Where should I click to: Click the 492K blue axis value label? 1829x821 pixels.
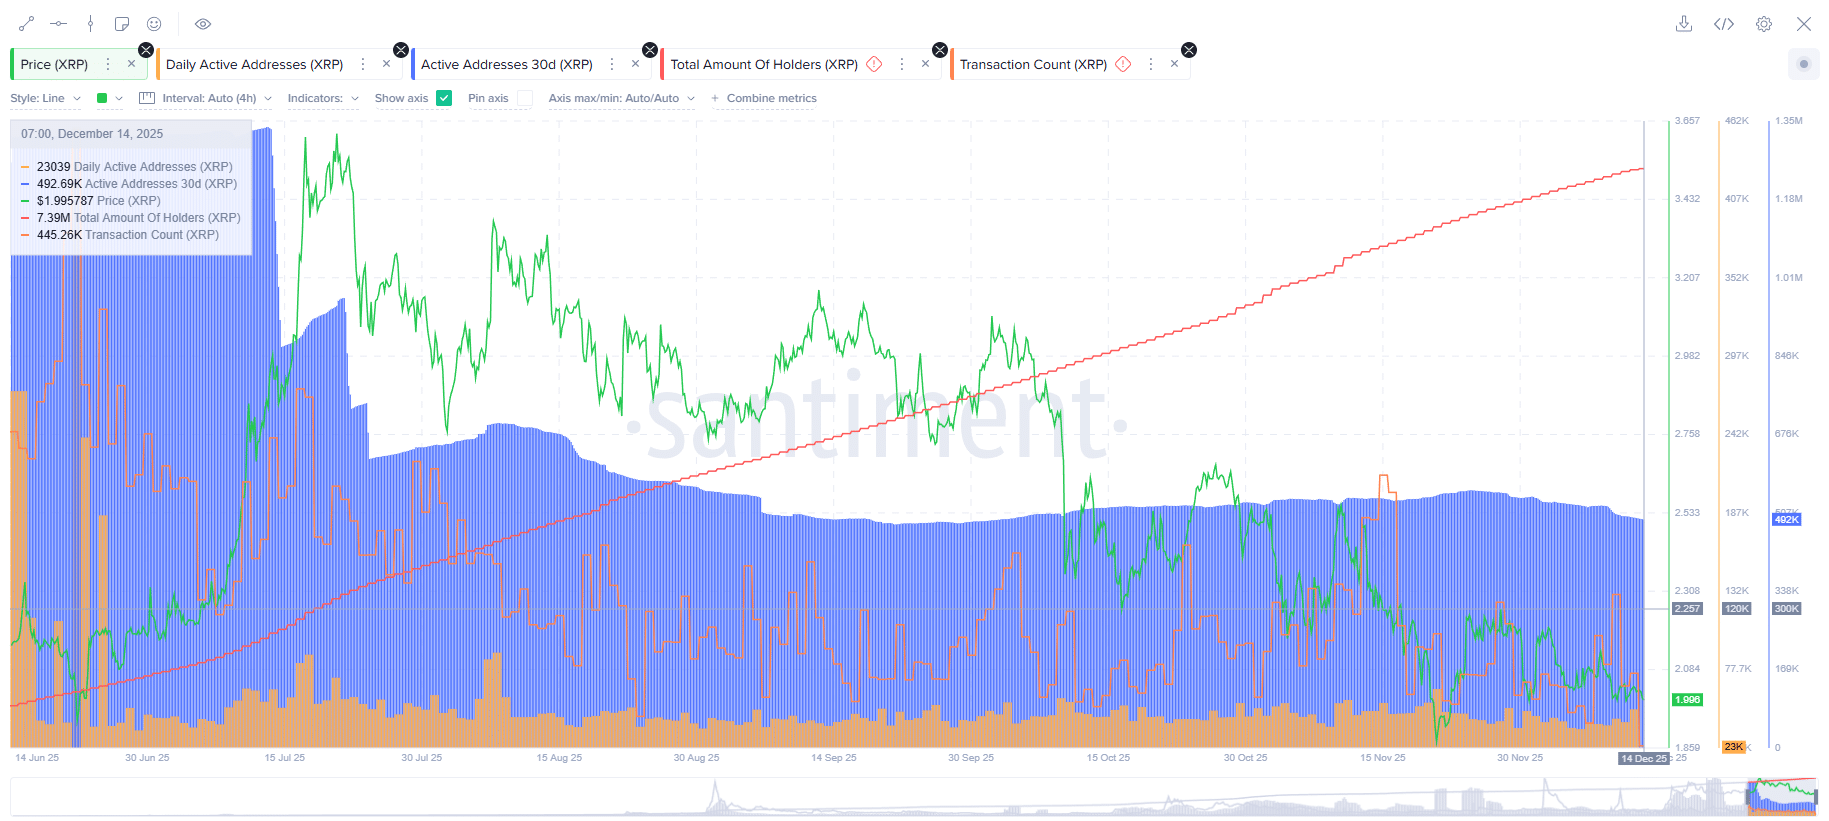click(1787, 520)
